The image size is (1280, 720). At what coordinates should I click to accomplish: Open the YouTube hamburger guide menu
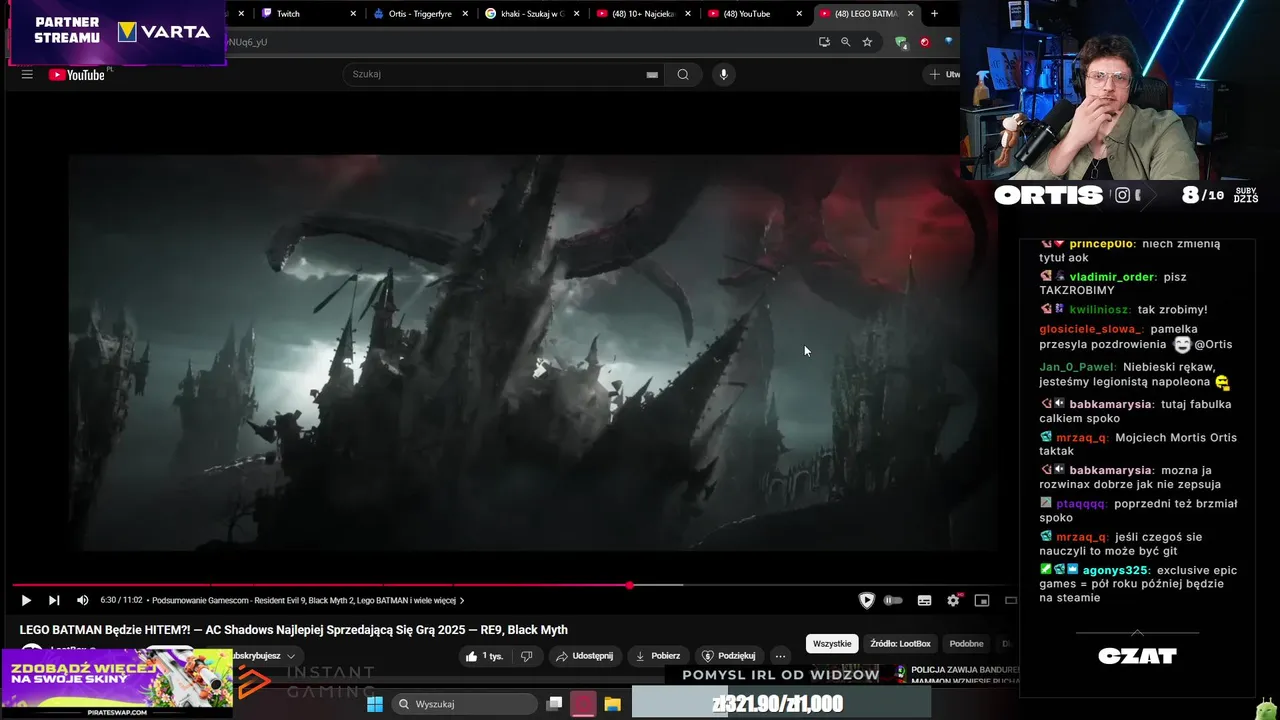point(27,74)
